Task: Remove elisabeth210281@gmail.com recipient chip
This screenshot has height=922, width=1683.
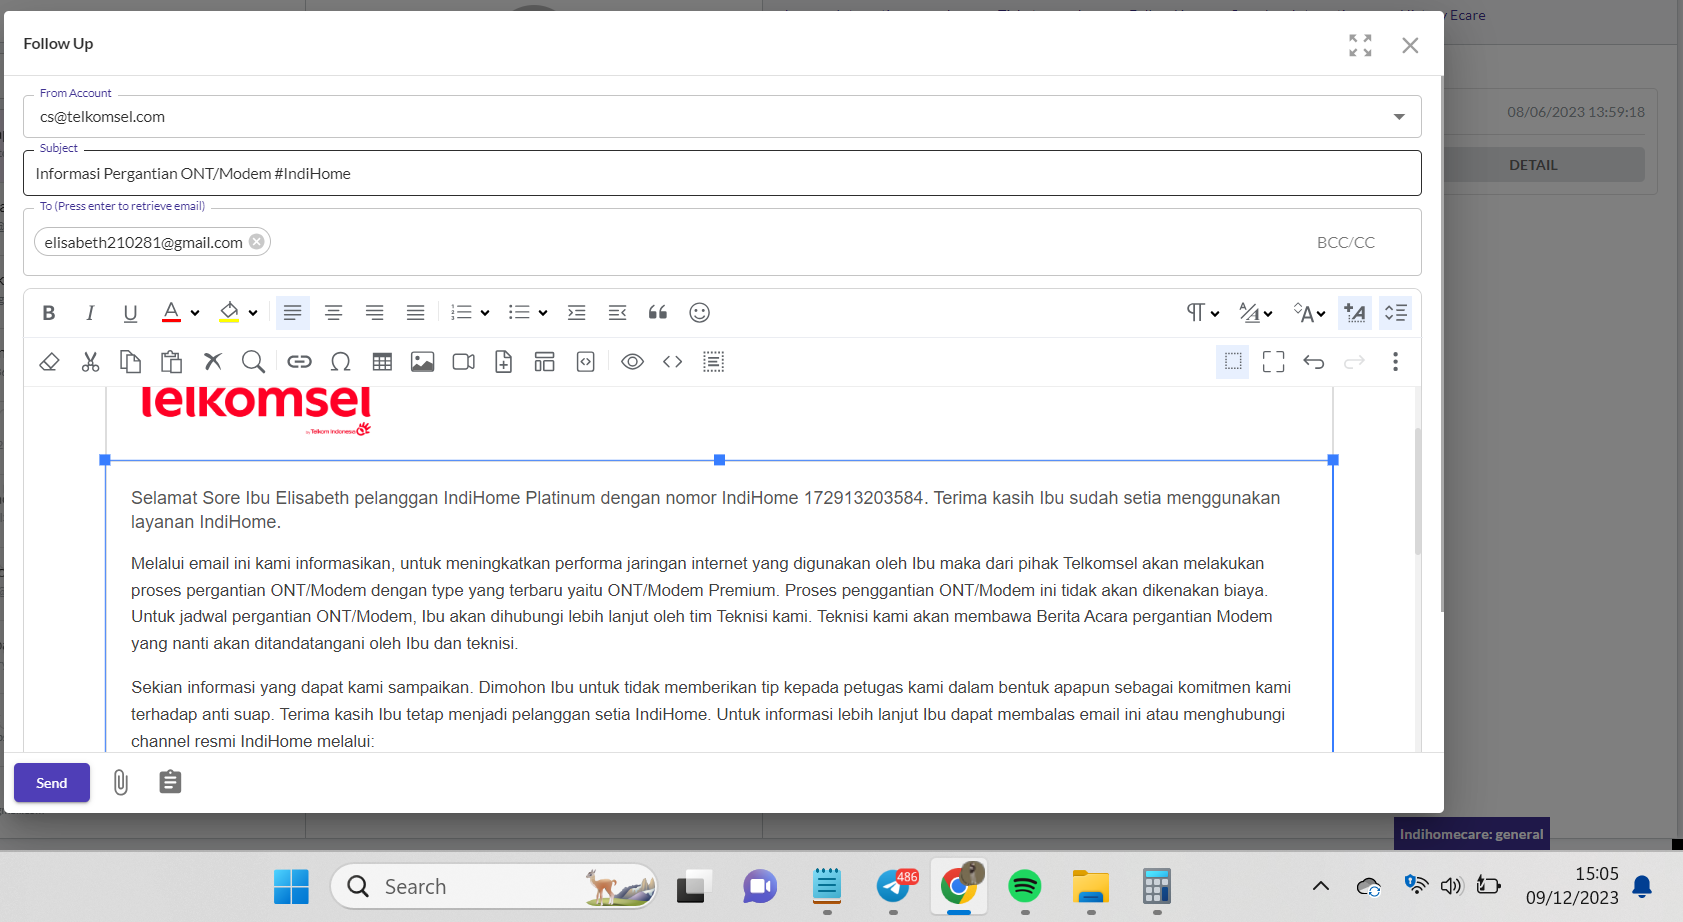Action: pos(257,242)
